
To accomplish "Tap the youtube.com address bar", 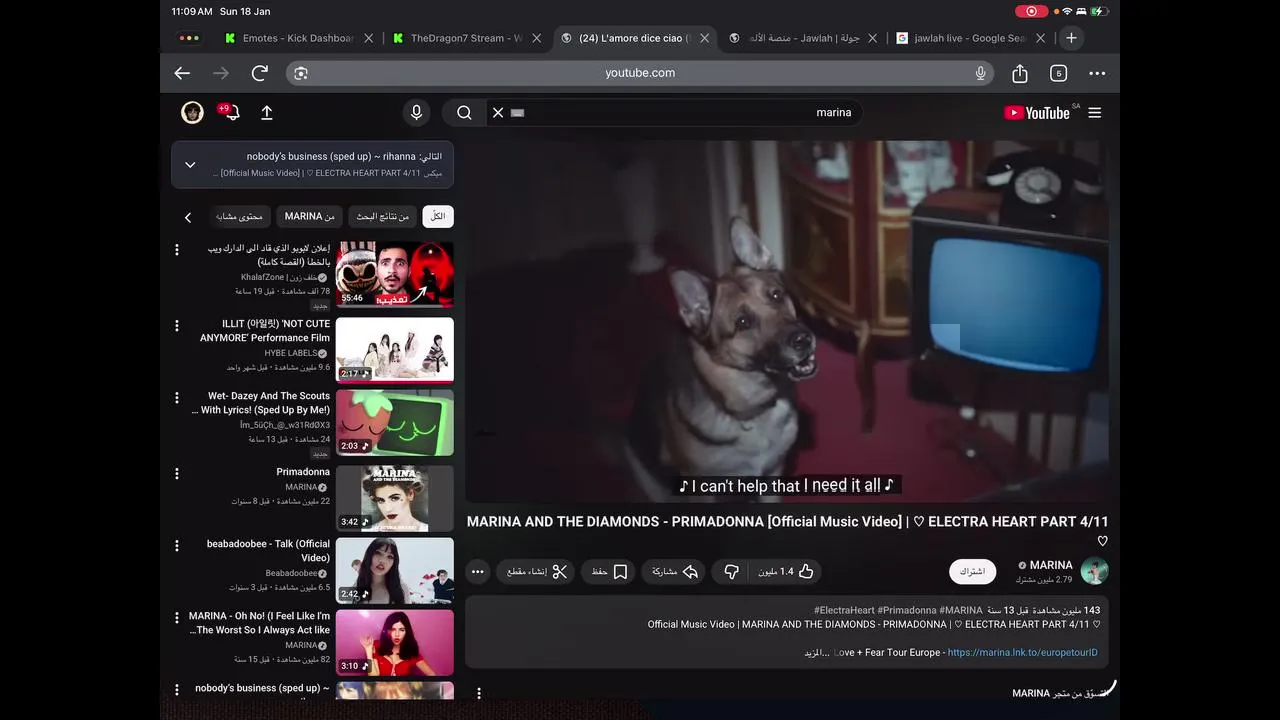I will [x=640, y=73].
